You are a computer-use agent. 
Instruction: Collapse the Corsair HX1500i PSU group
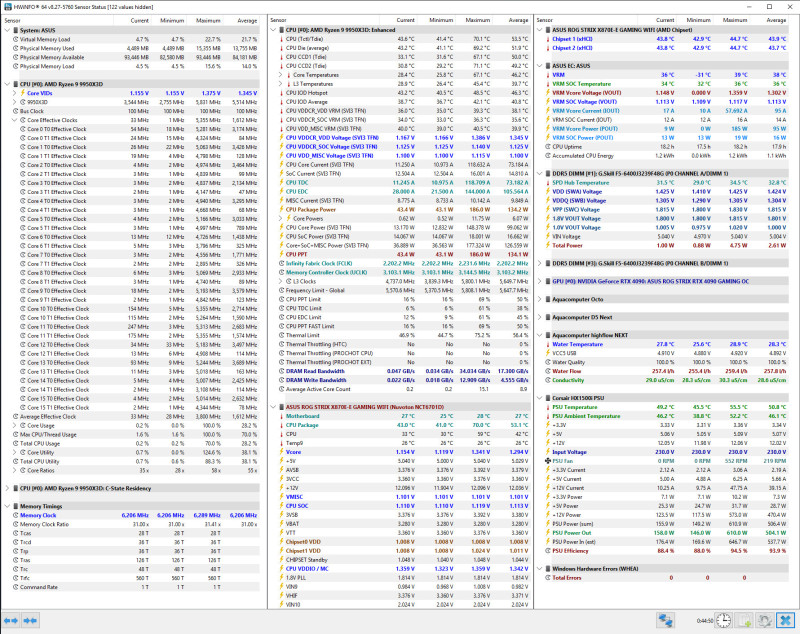tap(540, 398)
